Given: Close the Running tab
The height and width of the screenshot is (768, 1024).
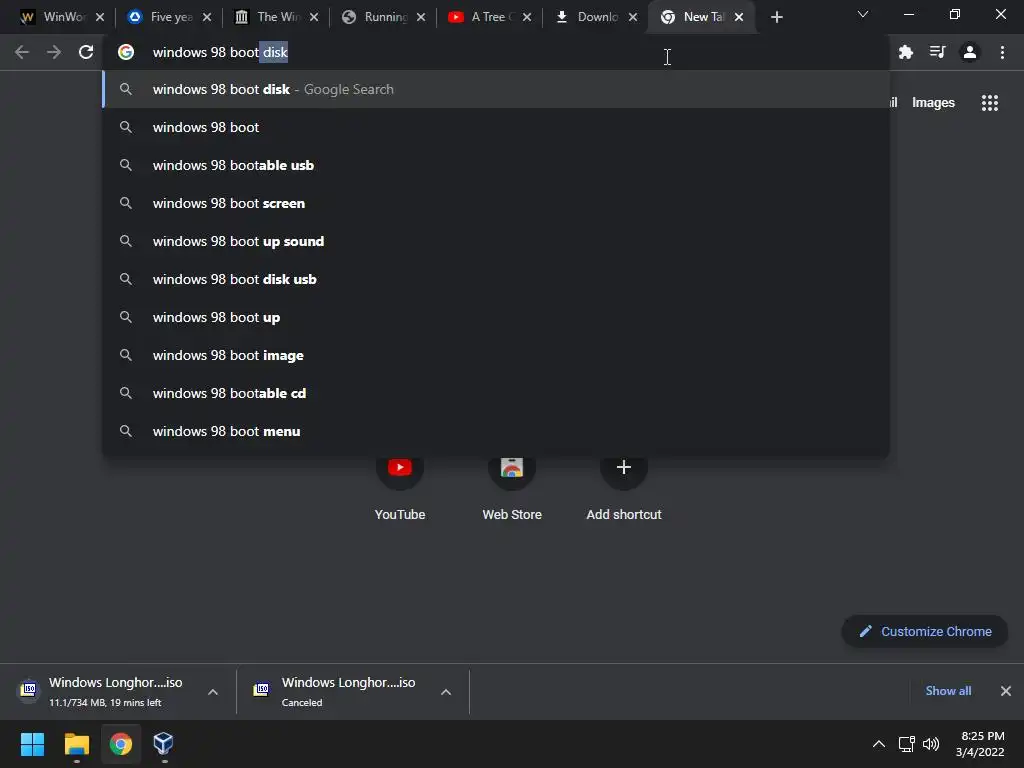Looking at the screenshot, I should (421, 17).
